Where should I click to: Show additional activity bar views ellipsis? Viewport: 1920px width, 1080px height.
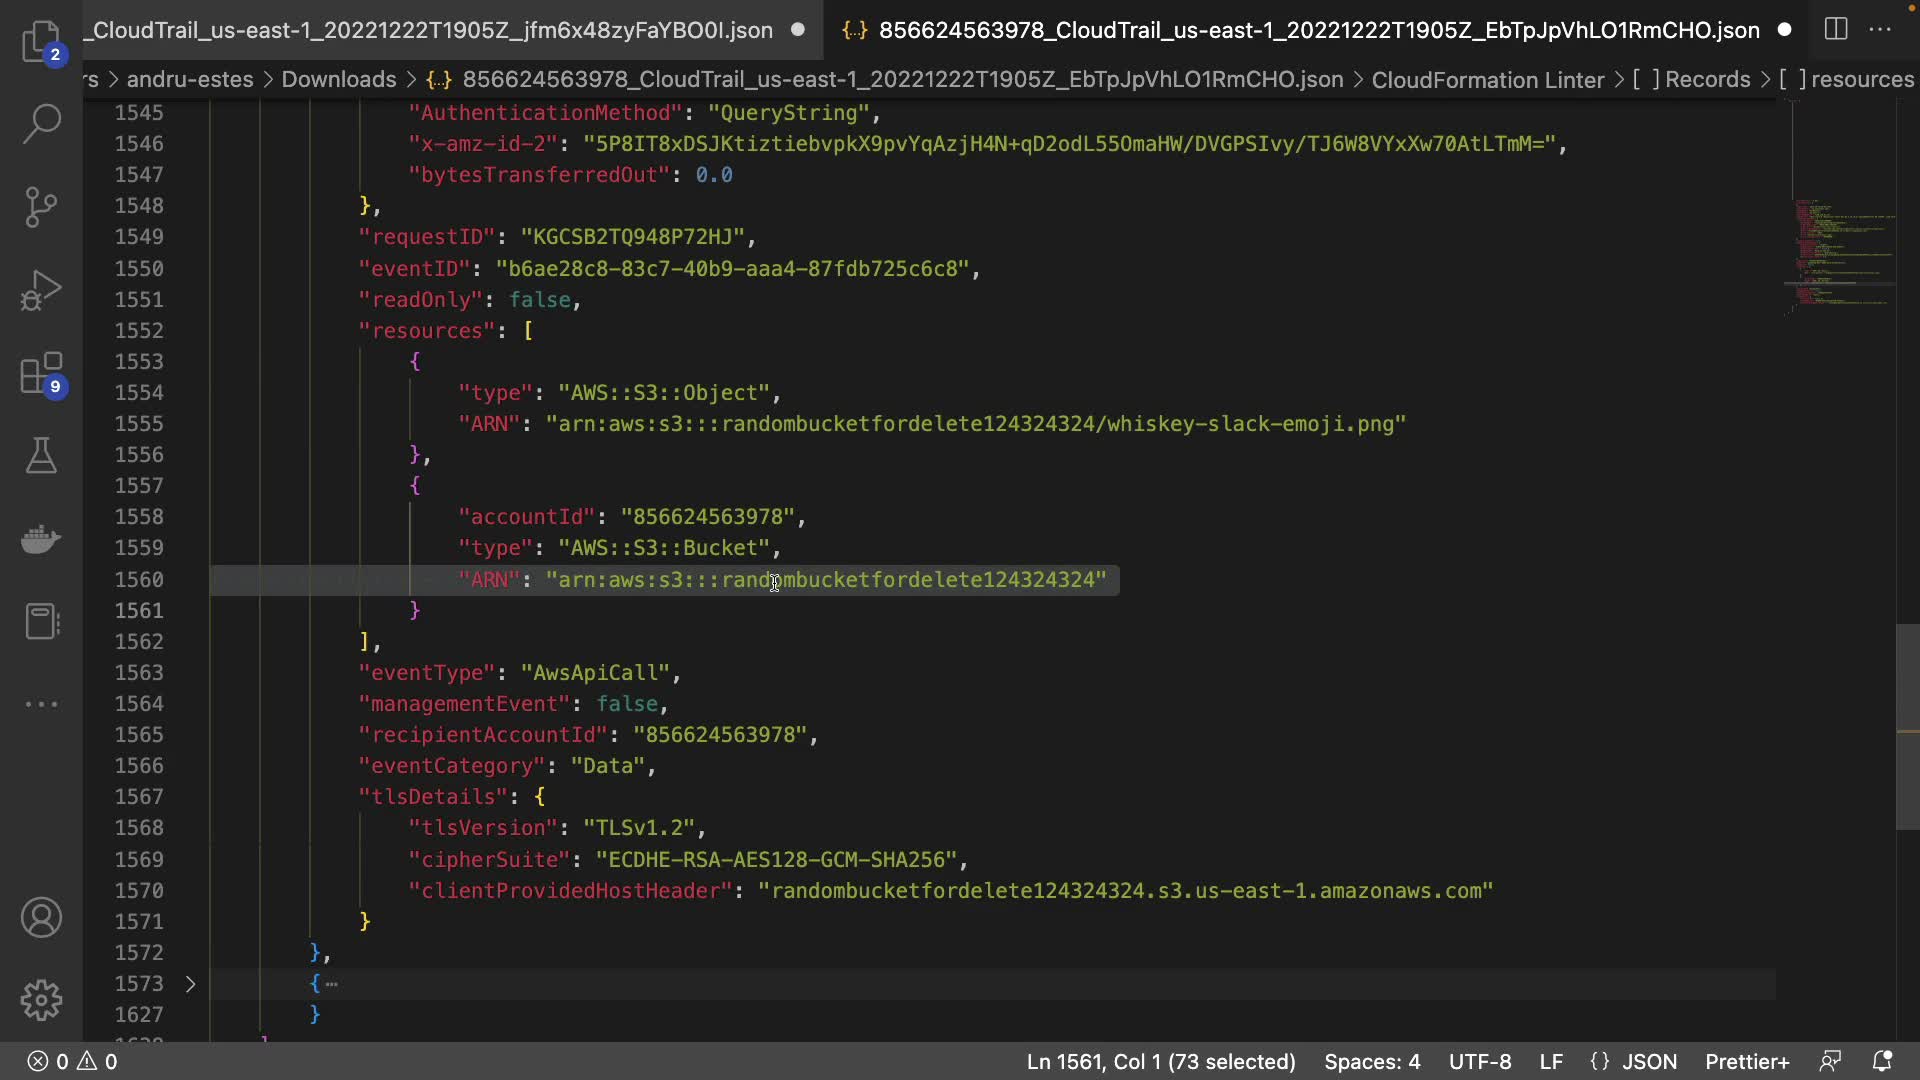41,704
